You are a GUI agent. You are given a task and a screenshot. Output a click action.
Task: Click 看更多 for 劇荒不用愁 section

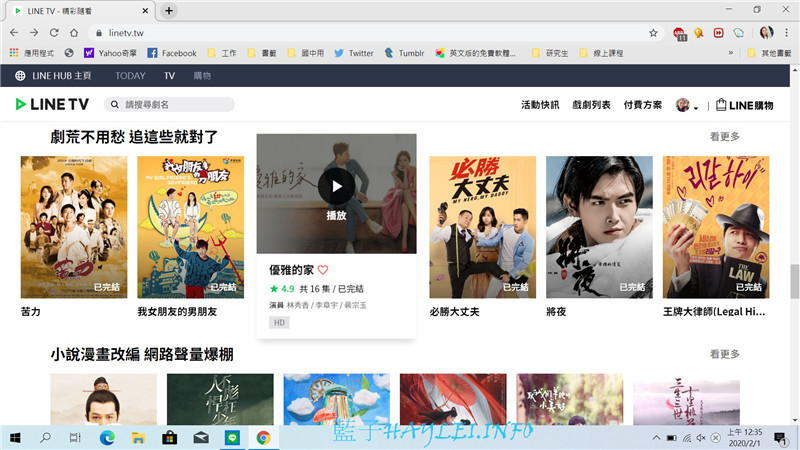pyautogui.click(x=724, y=137)
